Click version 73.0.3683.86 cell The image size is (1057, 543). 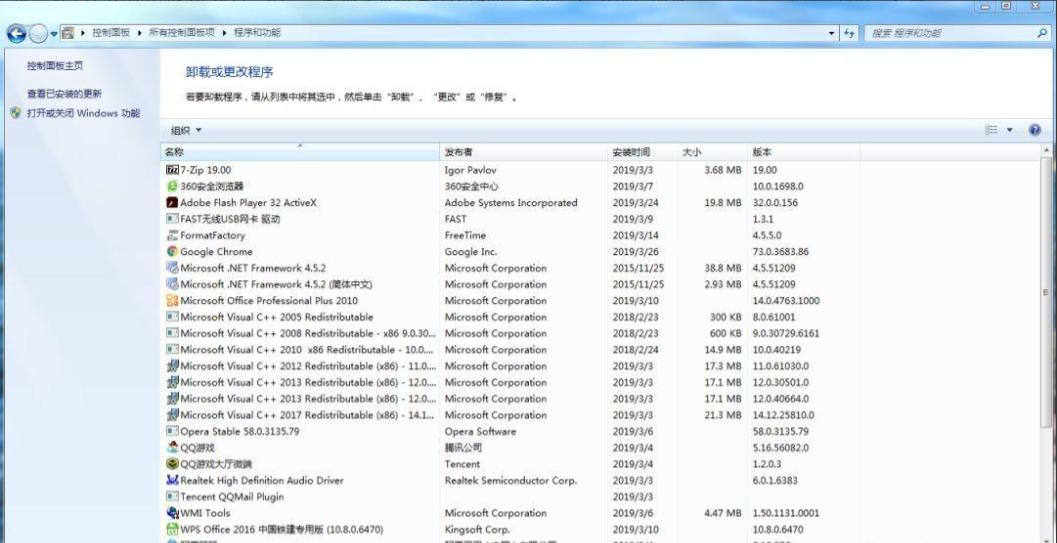[781, 252]
